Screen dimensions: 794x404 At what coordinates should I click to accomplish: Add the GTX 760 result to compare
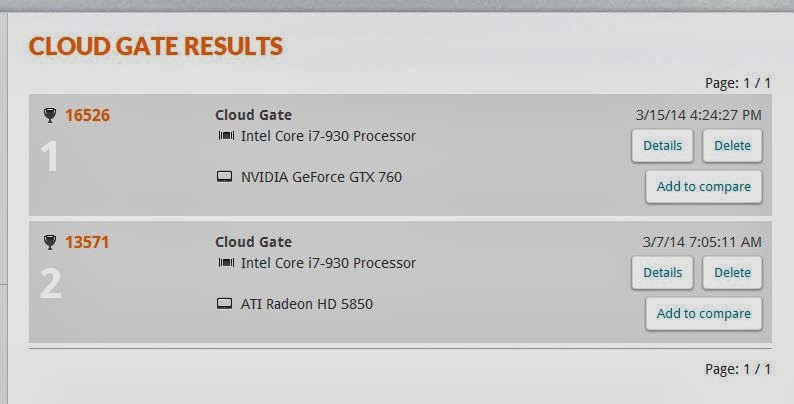[x=704, y=187]
